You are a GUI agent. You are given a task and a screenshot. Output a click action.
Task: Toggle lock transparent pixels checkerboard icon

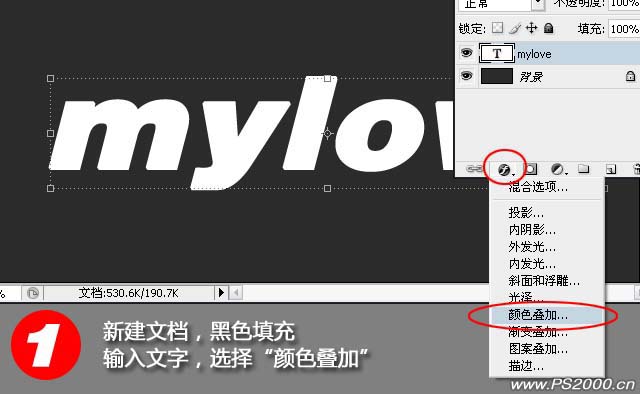(497, 28)
